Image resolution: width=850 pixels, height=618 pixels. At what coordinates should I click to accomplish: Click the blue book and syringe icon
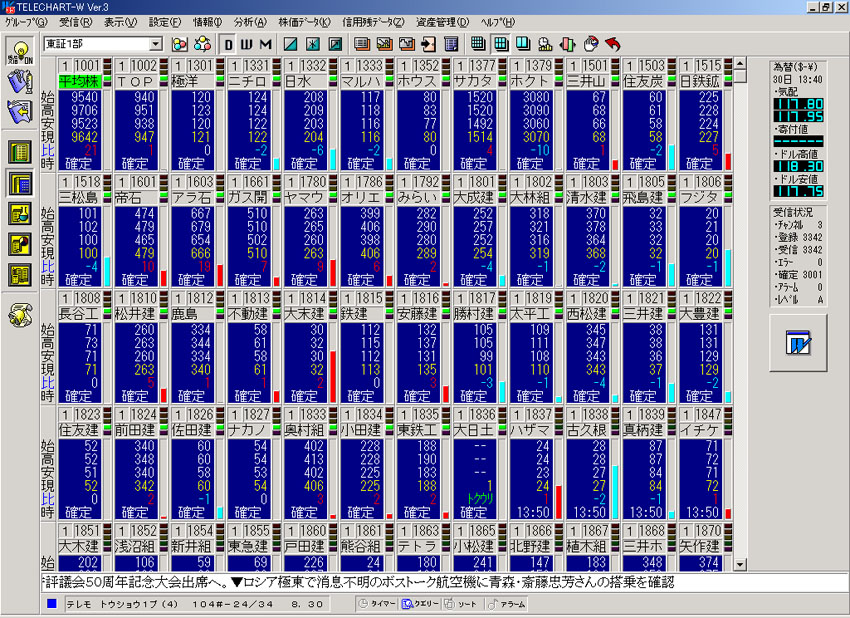click(x=20, y=82)
